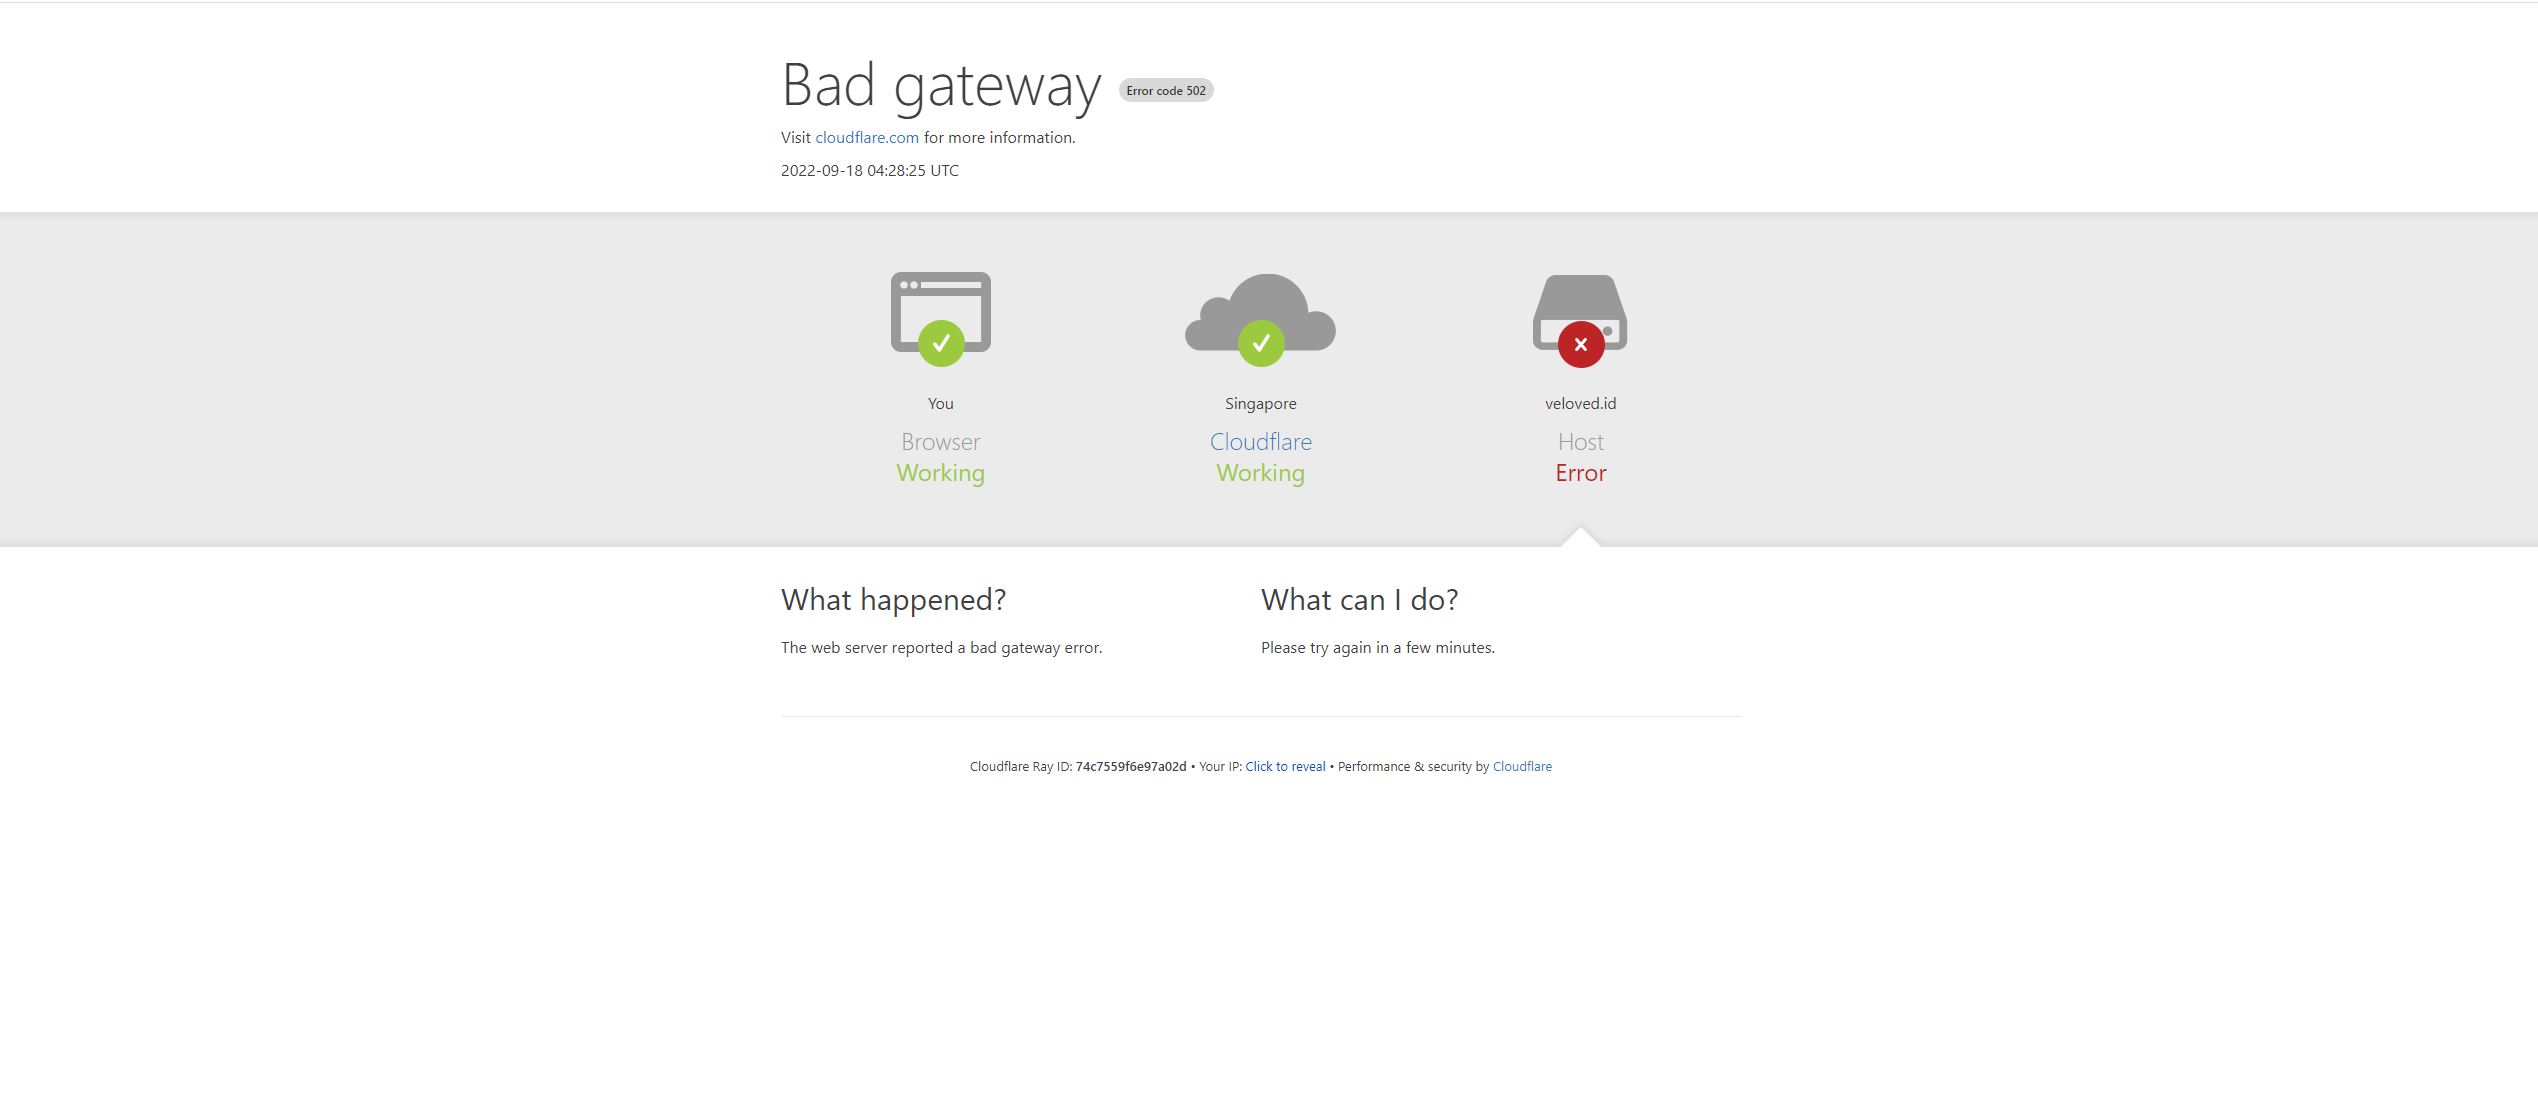Click the Error code 502 badge
2538x1107 pixels.
[1166, 91]
